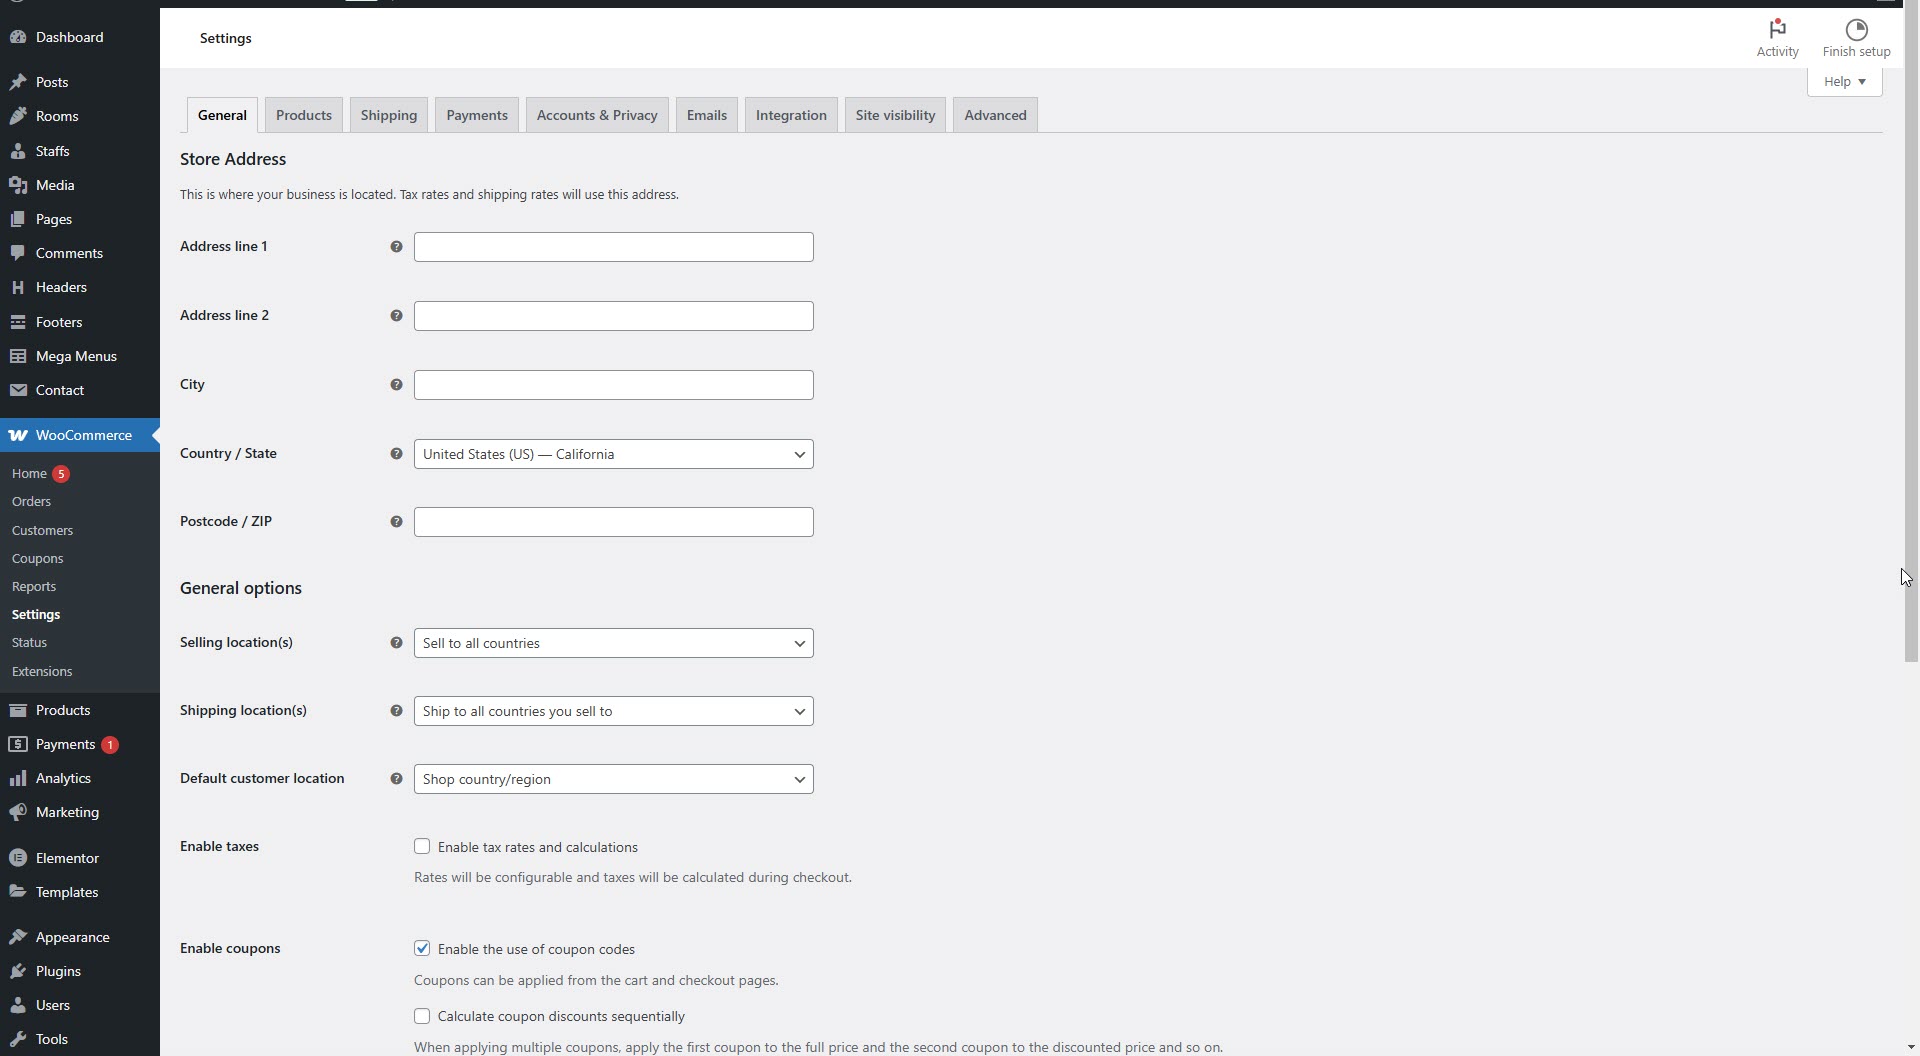Enable tax rates and calculations checkbox

[422, 847]
